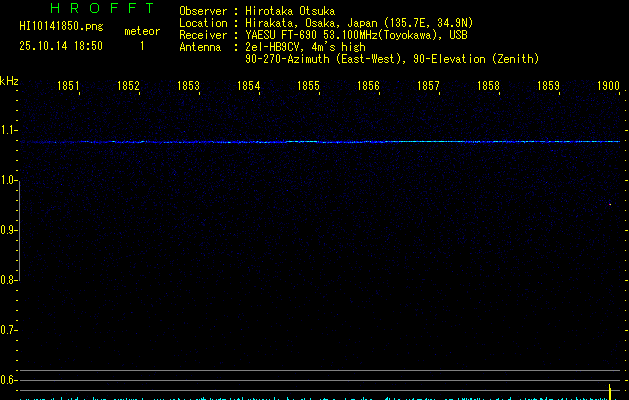629x400 pixels.
Task: Select the 1851 time marker
Action: 68,87
